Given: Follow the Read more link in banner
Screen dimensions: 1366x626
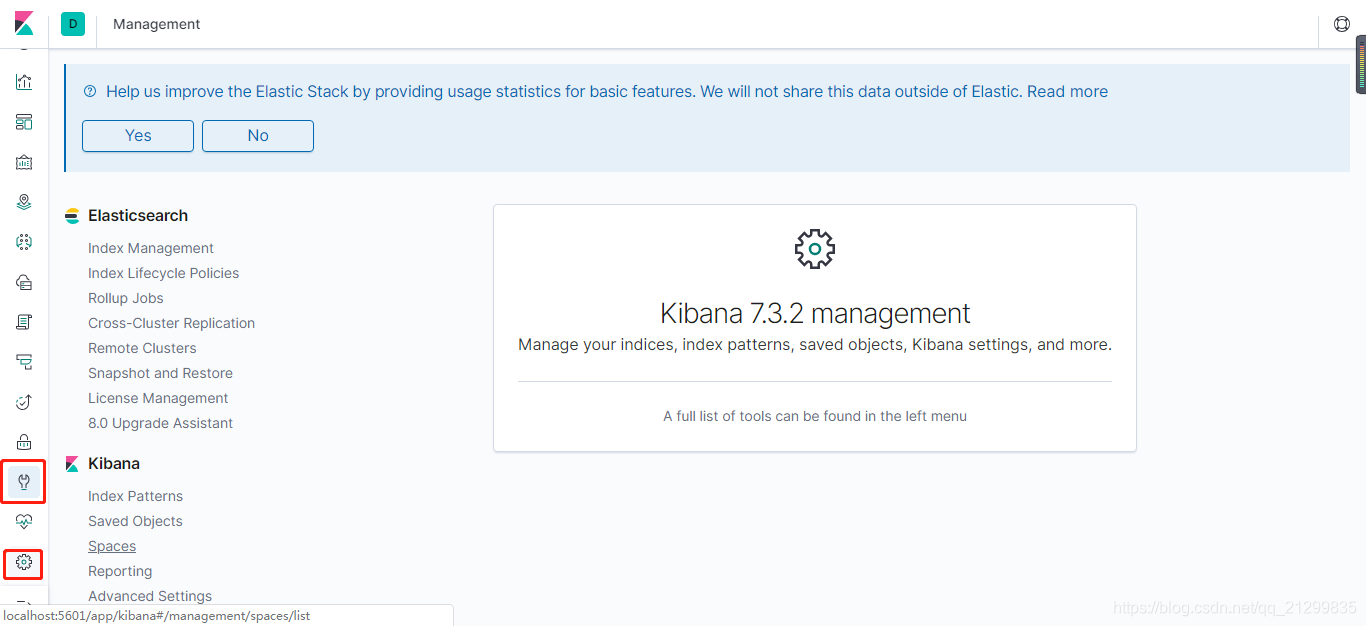Looking at the screenshot, I should coord(1067,91).
